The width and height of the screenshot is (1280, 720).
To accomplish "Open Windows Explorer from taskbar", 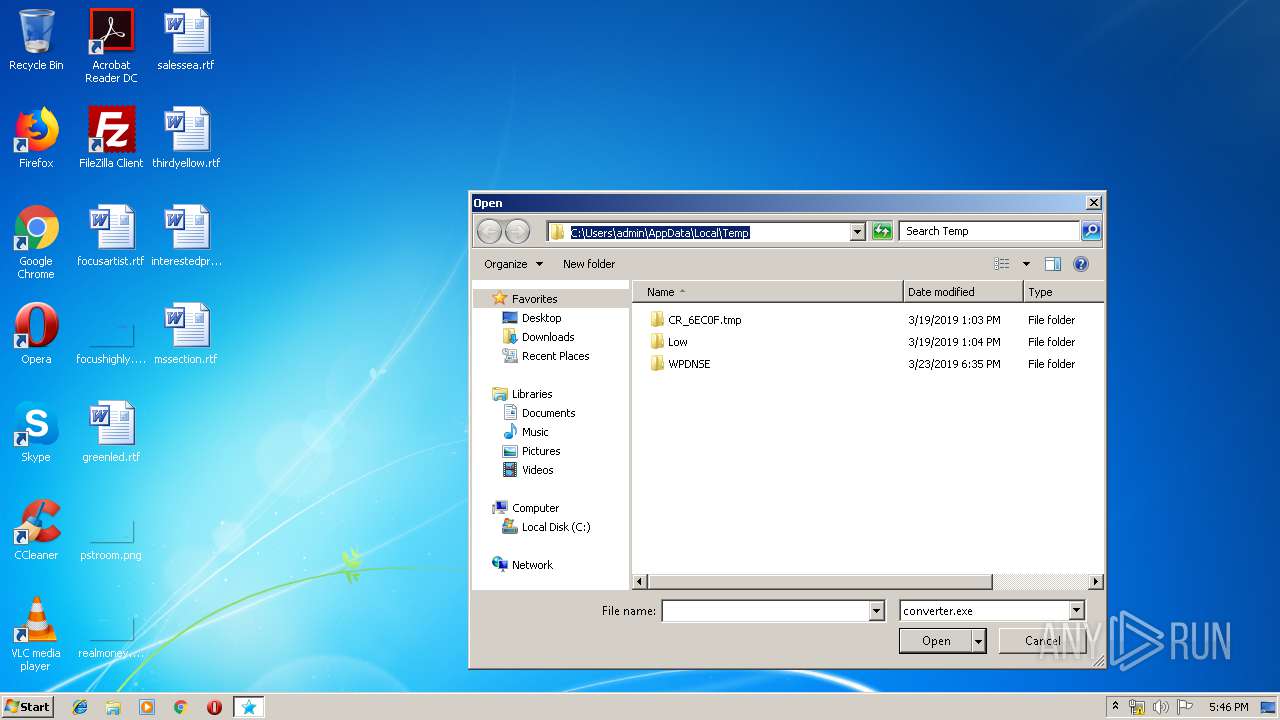I will click(x=113, y=707).
